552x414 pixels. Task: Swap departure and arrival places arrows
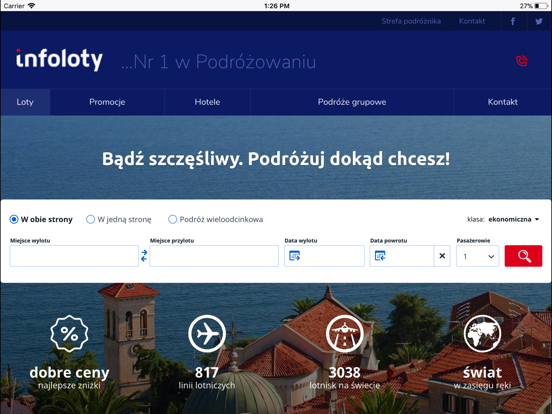[144, 256]
